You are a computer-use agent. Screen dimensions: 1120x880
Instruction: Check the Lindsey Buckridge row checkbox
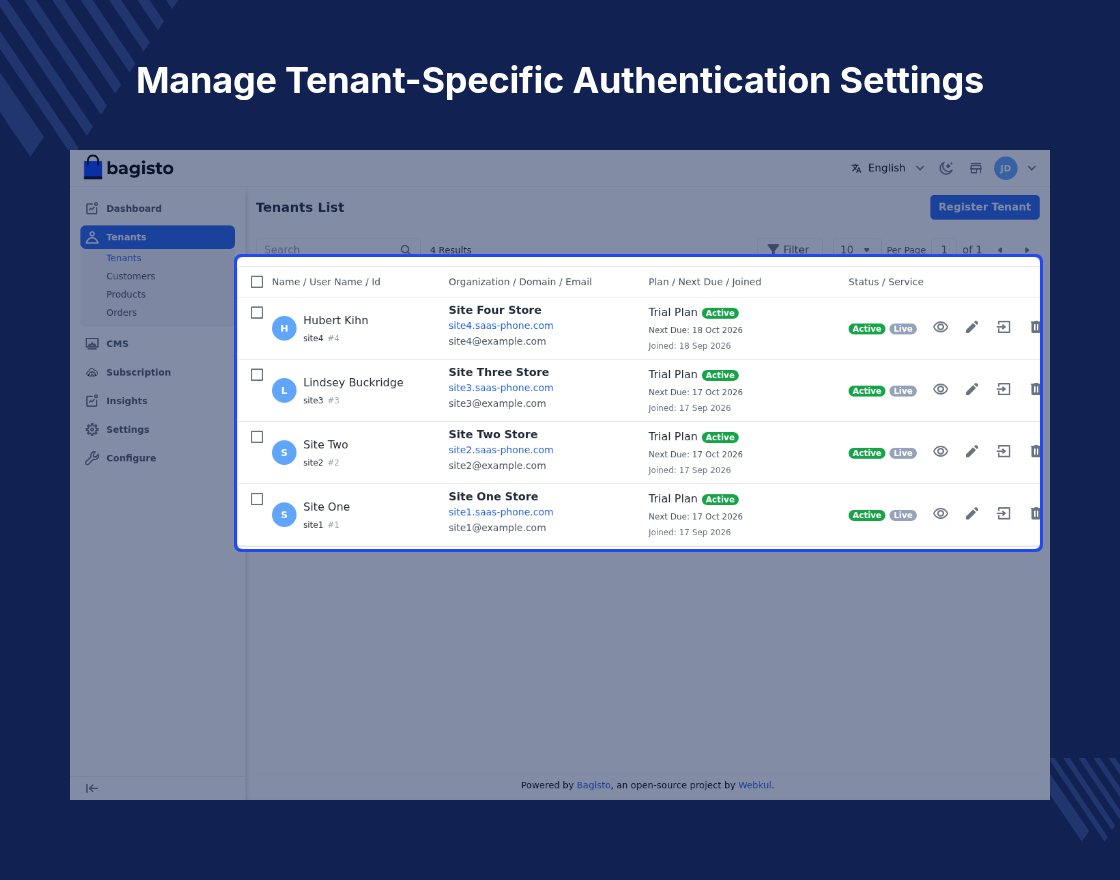[257, 375]
